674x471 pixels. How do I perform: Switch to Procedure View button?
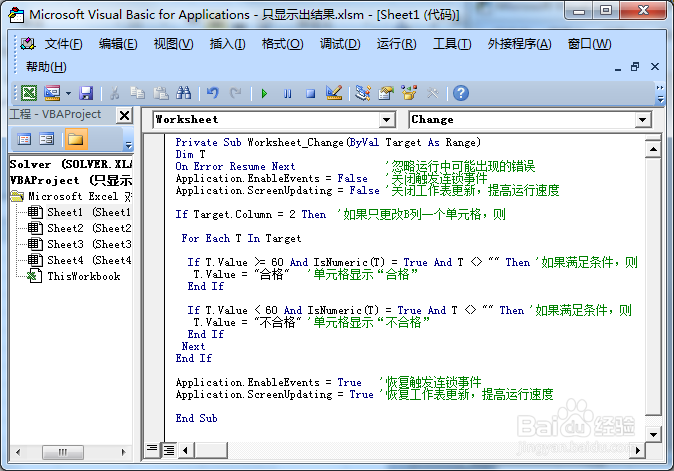click(152, 450)
